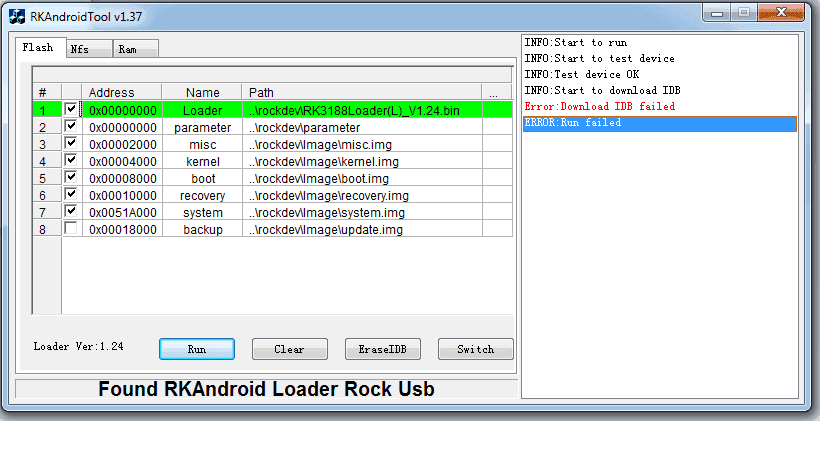Click the backup name cell
The image size is (820, 462).
pyautogui.click(x=202, y=230)
